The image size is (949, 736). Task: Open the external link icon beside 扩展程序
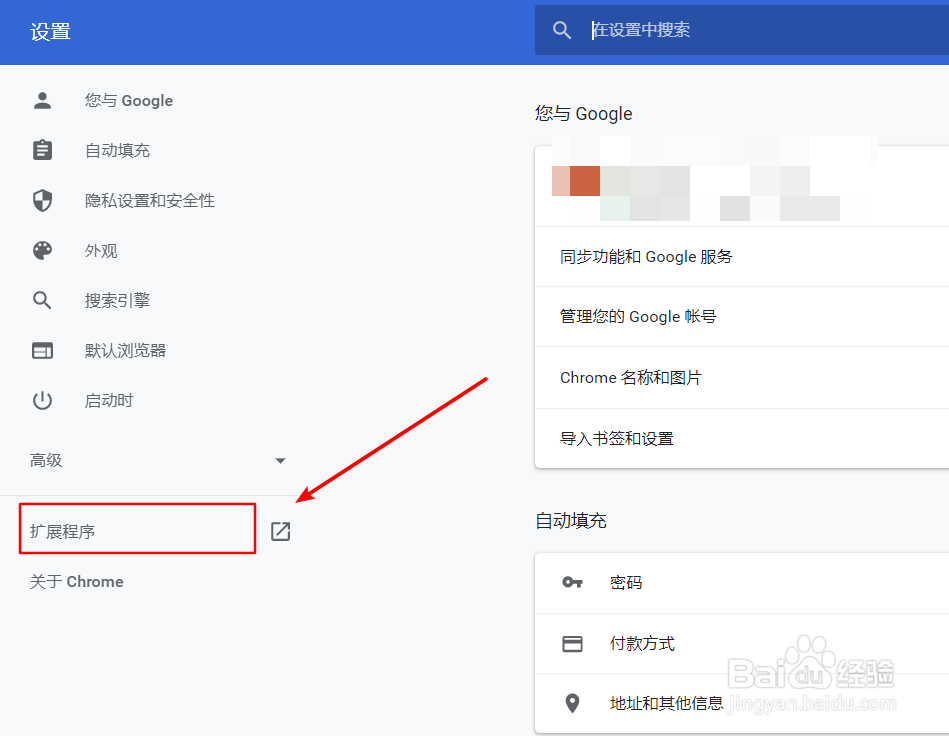click(280, 530)
